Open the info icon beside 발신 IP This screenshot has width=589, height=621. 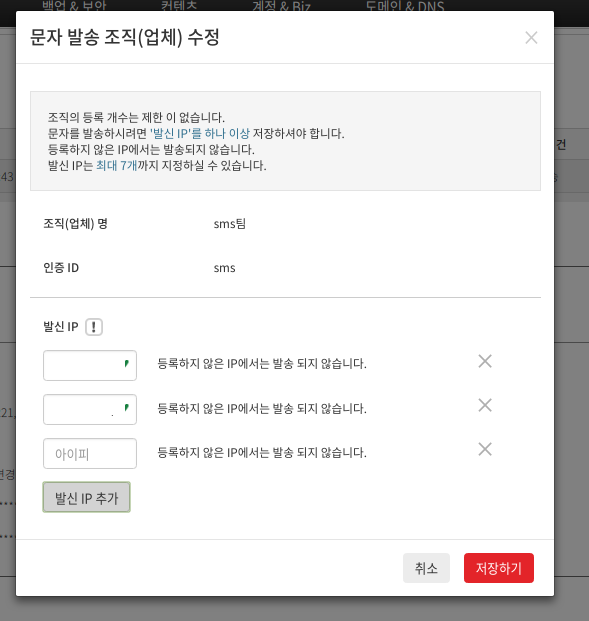coord(94,327)
